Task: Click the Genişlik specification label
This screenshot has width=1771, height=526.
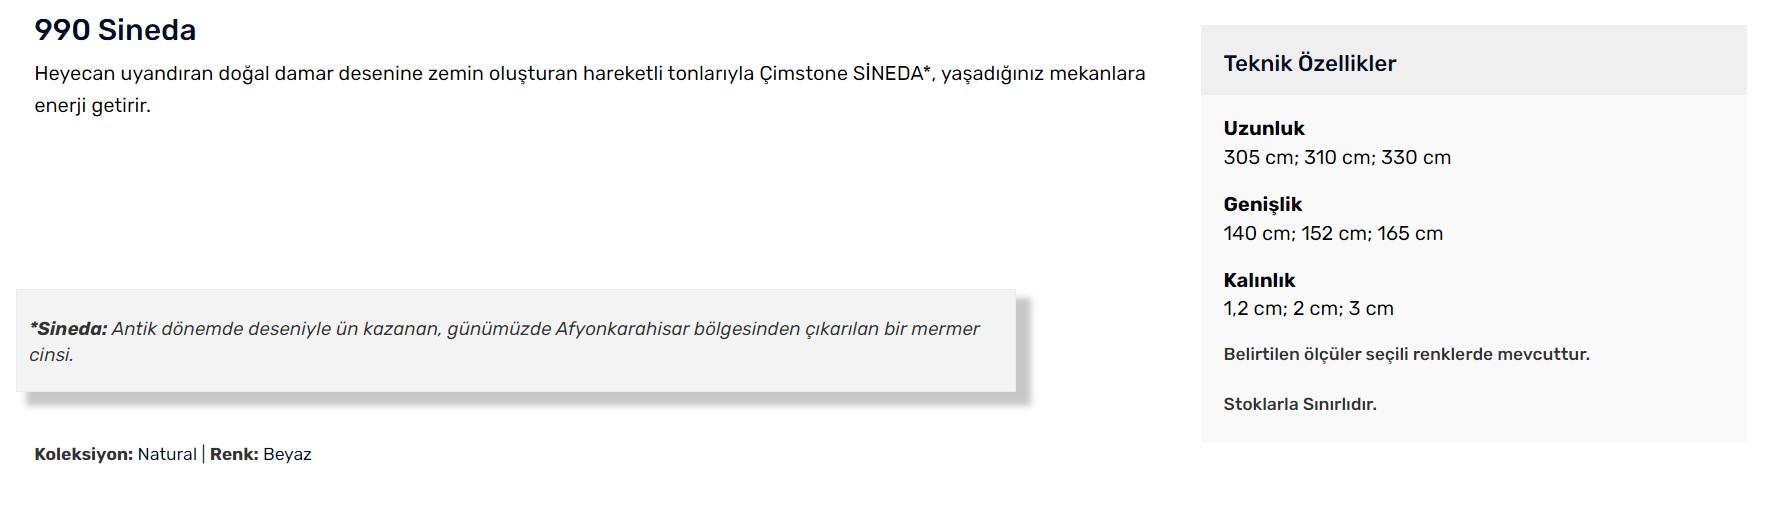Action: click(1263, 204)
